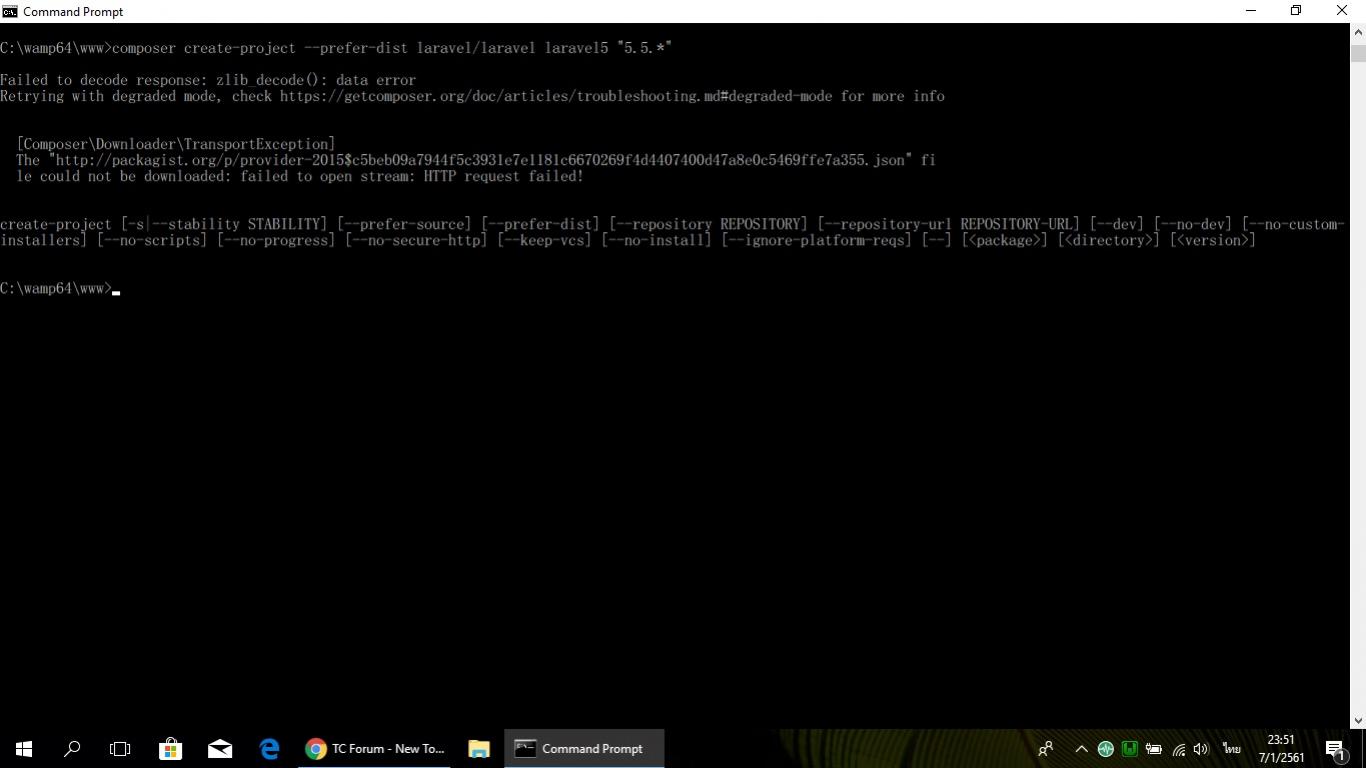Click vertical scrollbar thumb in console
The image size is (1366, 768).
(1357, 53)
